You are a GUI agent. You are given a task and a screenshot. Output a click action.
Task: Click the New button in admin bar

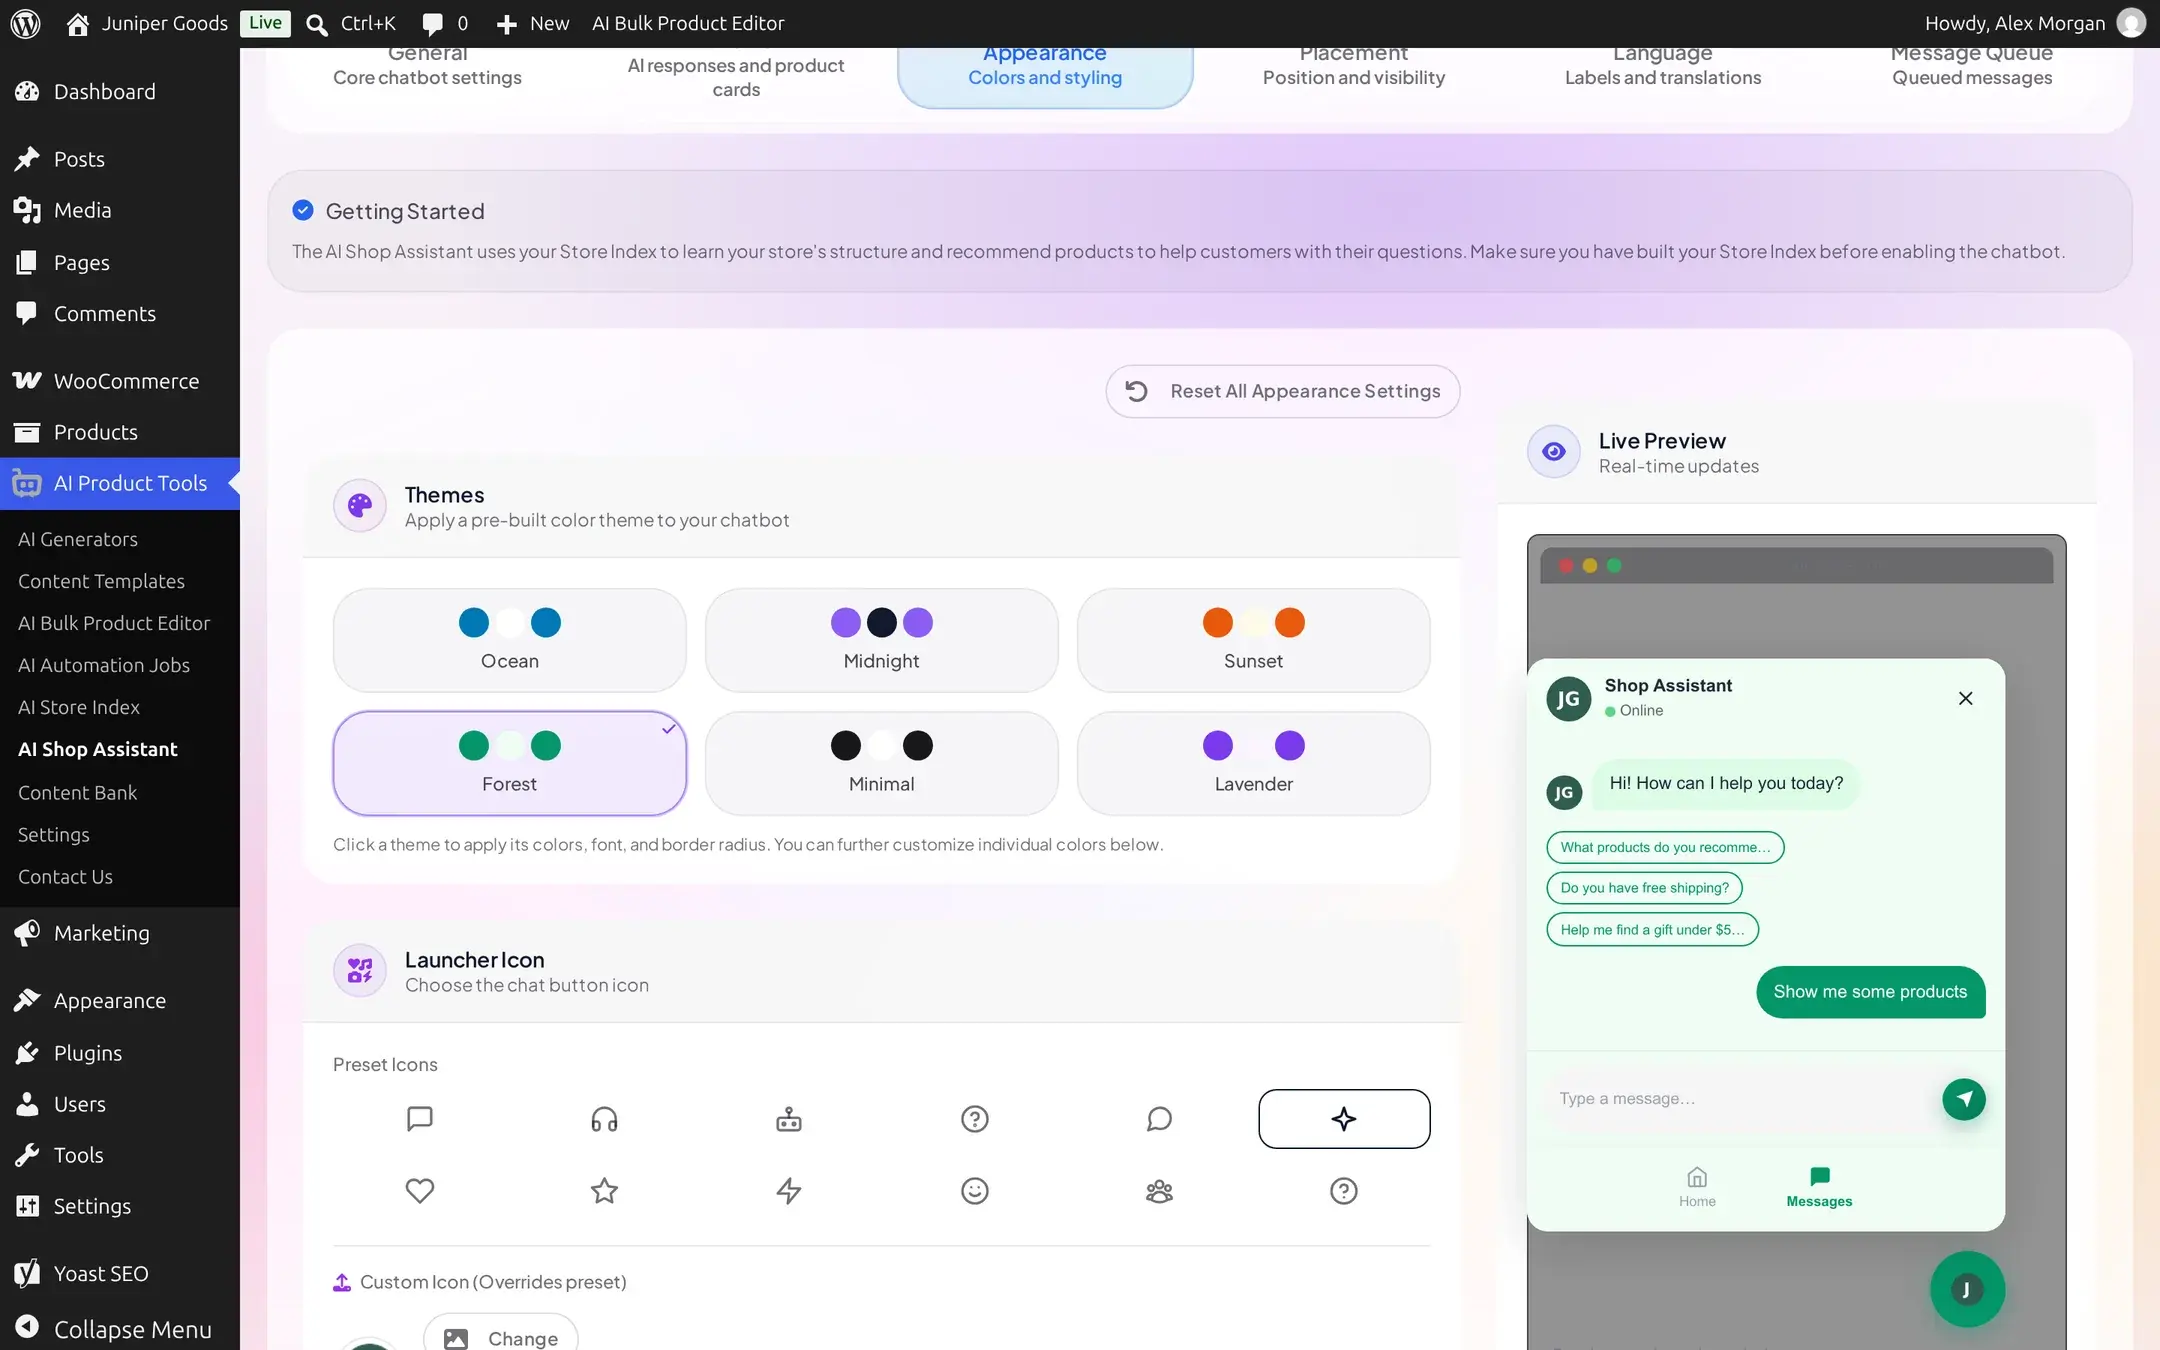pos(533,23)
